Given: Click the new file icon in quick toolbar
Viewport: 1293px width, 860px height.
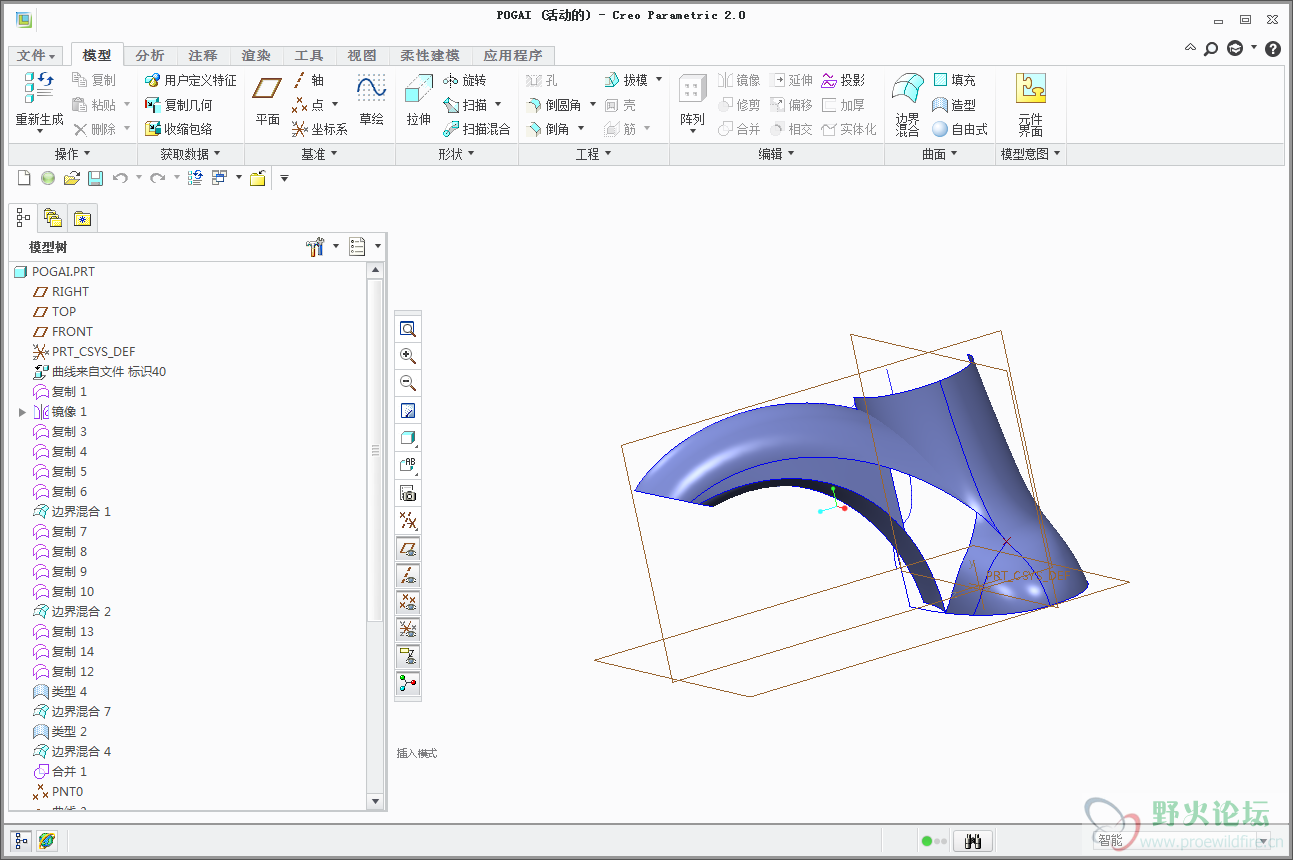Looking at the screenshot, I should pos(25,178).
